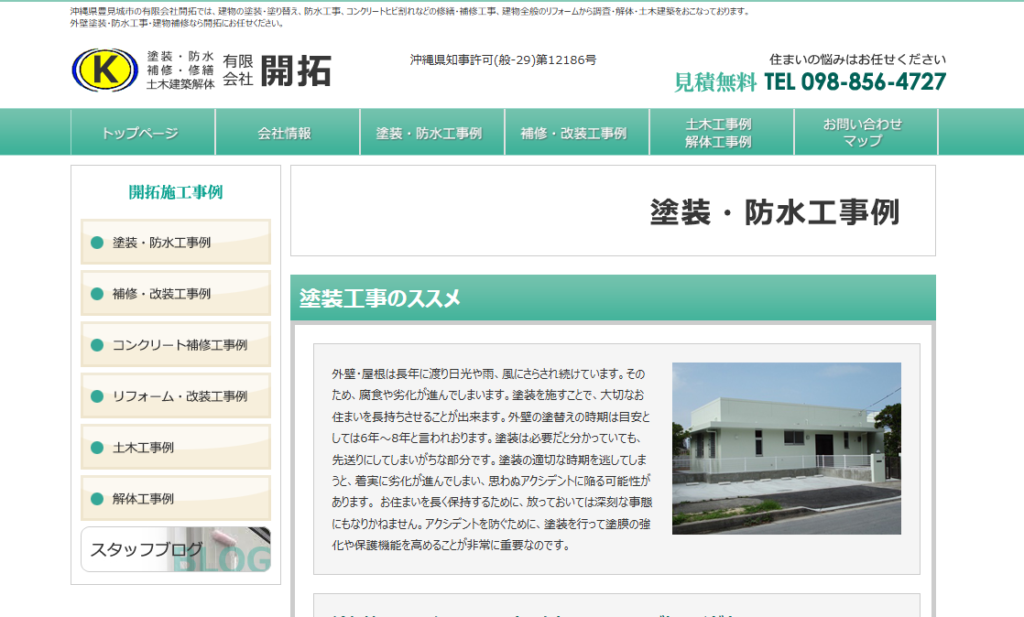Open sidebar リフォーム・改装工事例 item

[175, 396]
